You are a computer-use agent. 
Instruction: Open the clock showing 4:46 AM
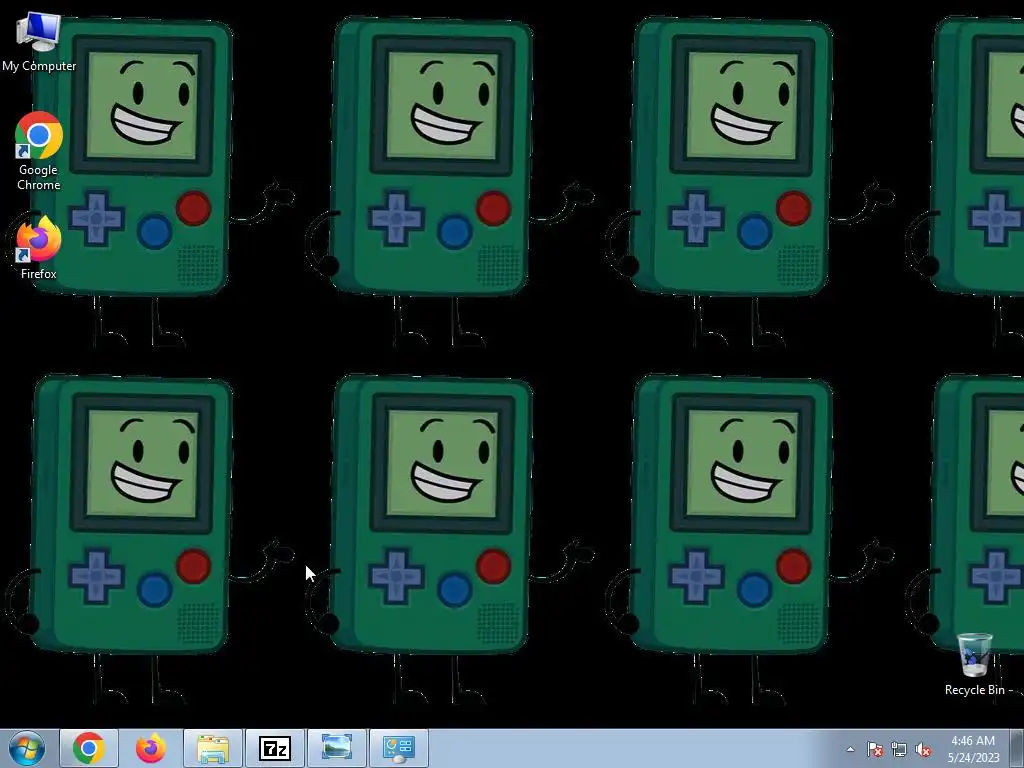[x=973, y=749]
